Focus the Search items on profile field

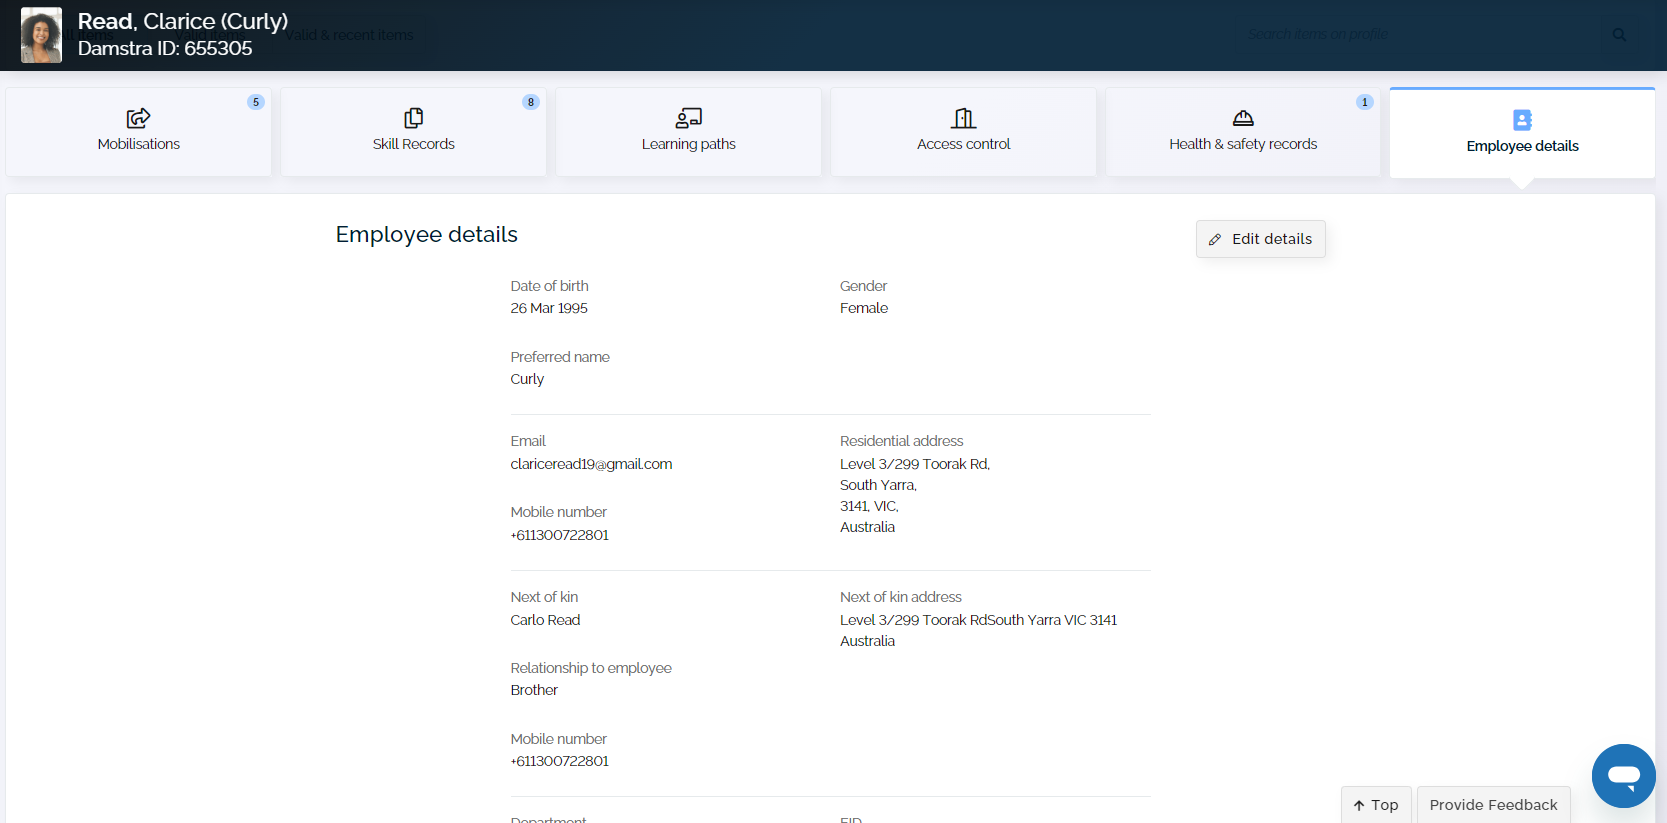tap(1420, 35)
